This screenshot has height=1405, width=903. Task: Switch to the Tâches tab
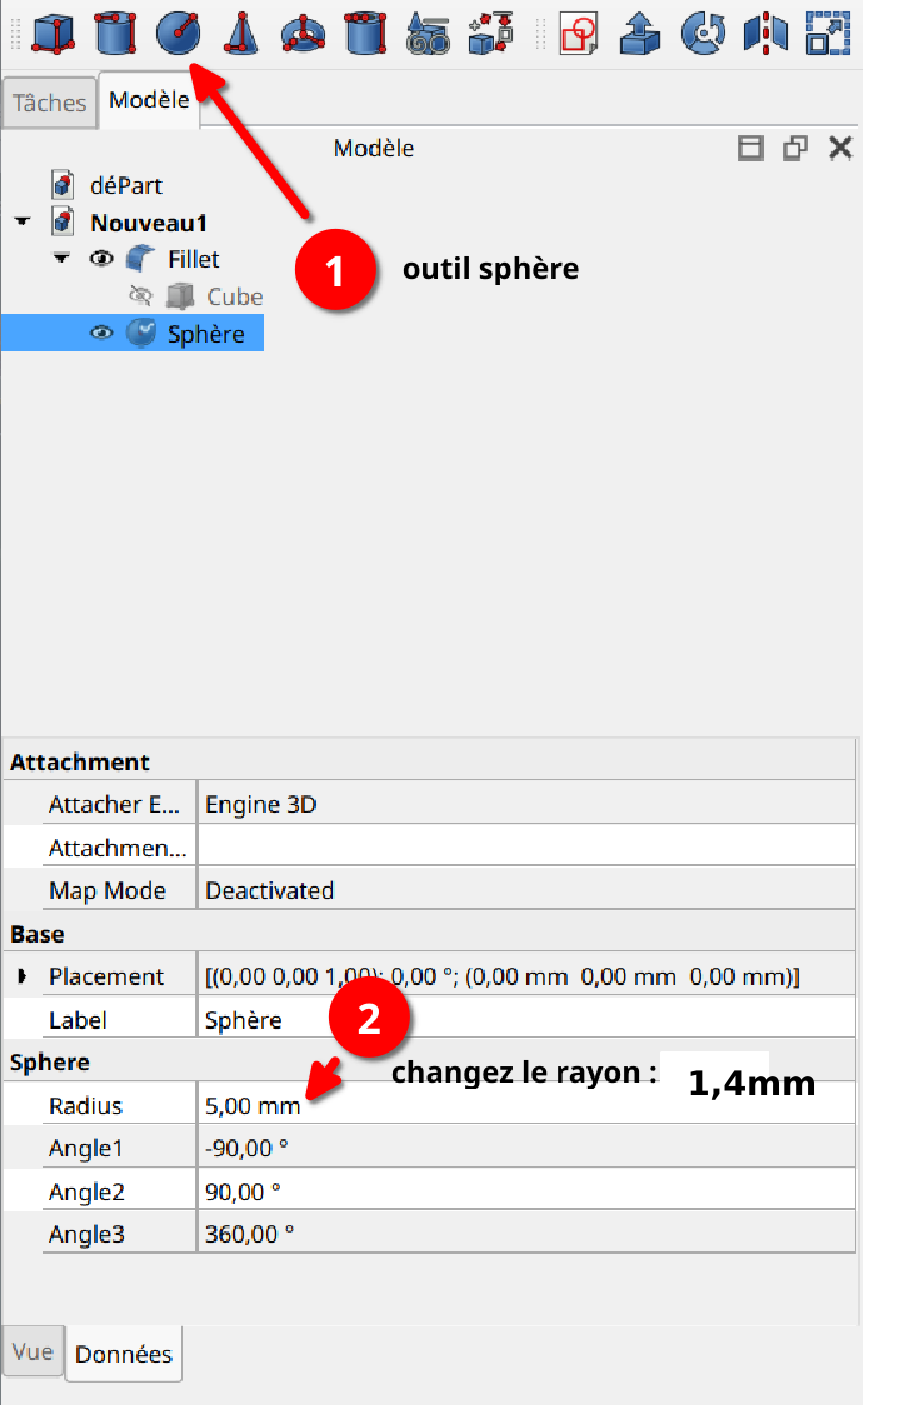(49, 103)
